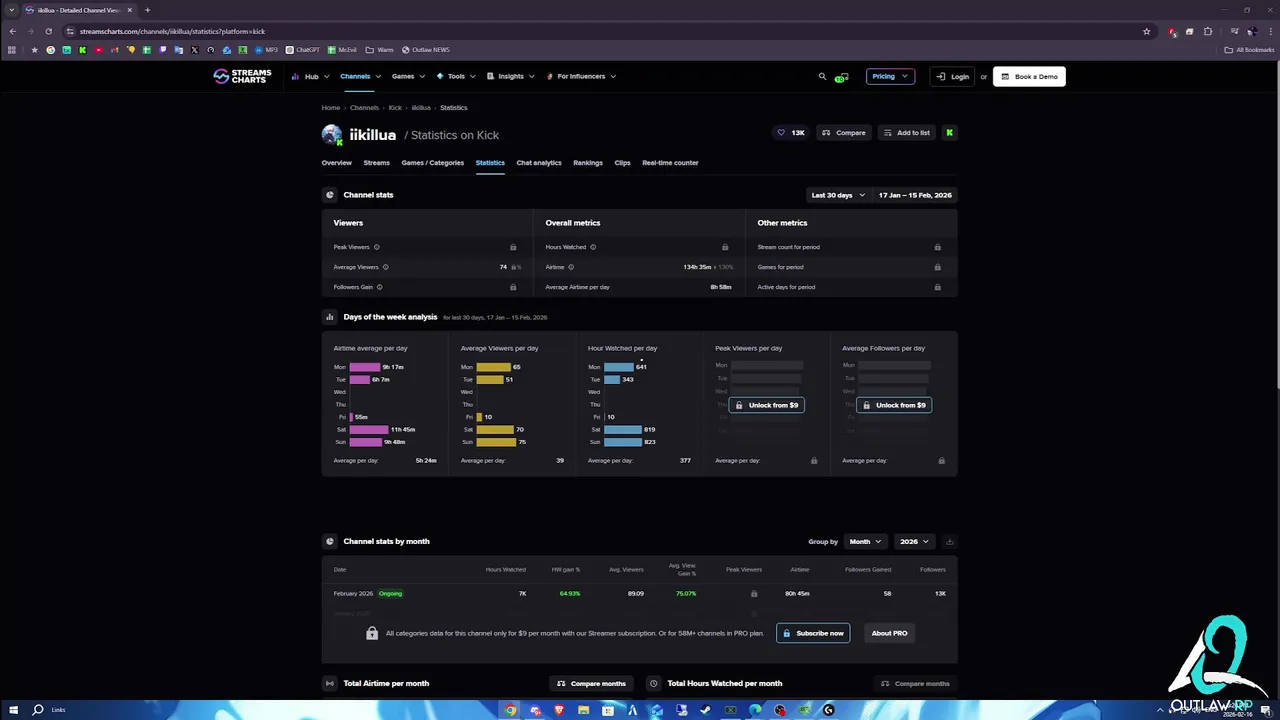
Task: Click the Subscribe now button
Action: point(813,633)
